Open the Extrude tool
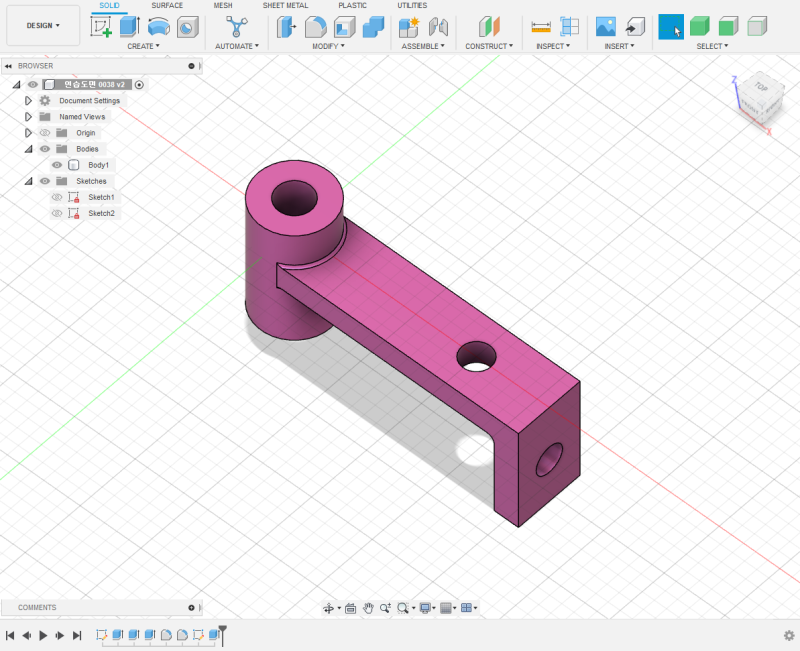 point(129,25)
